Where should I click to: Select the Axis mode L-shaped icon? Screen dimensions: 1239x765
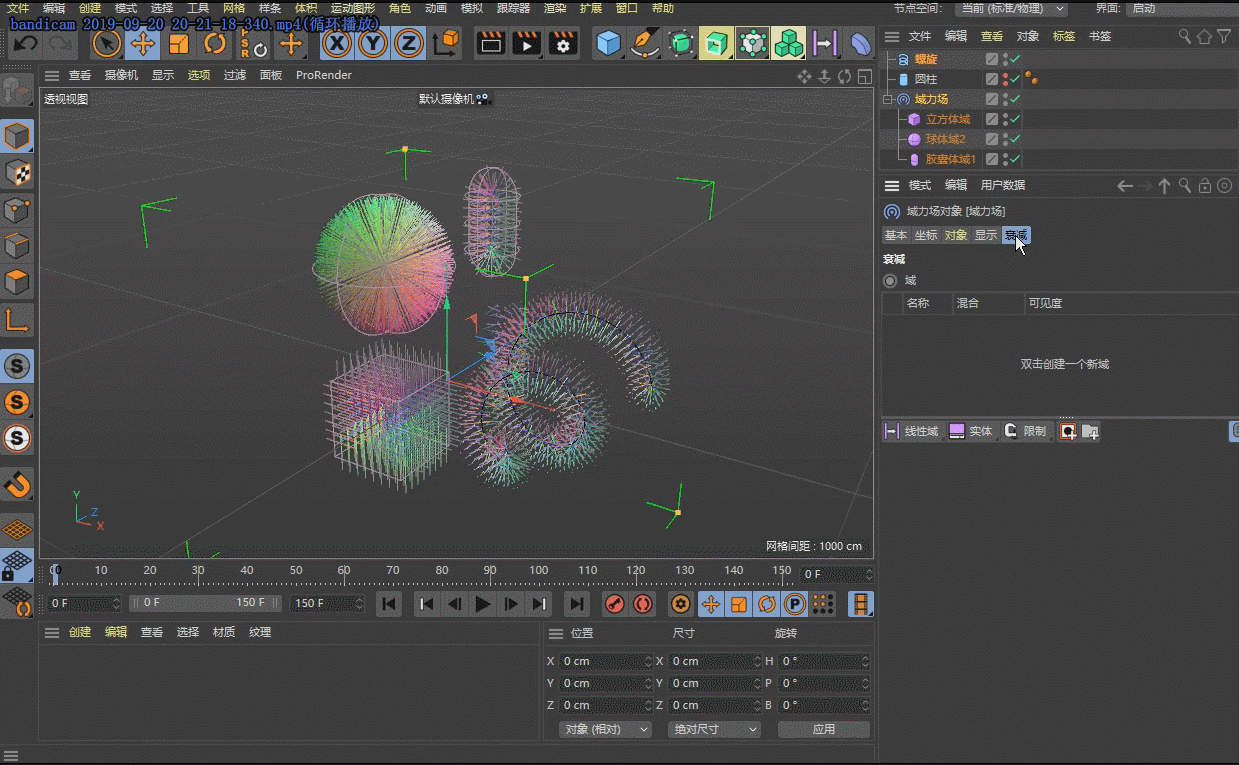tap(17, 319)
